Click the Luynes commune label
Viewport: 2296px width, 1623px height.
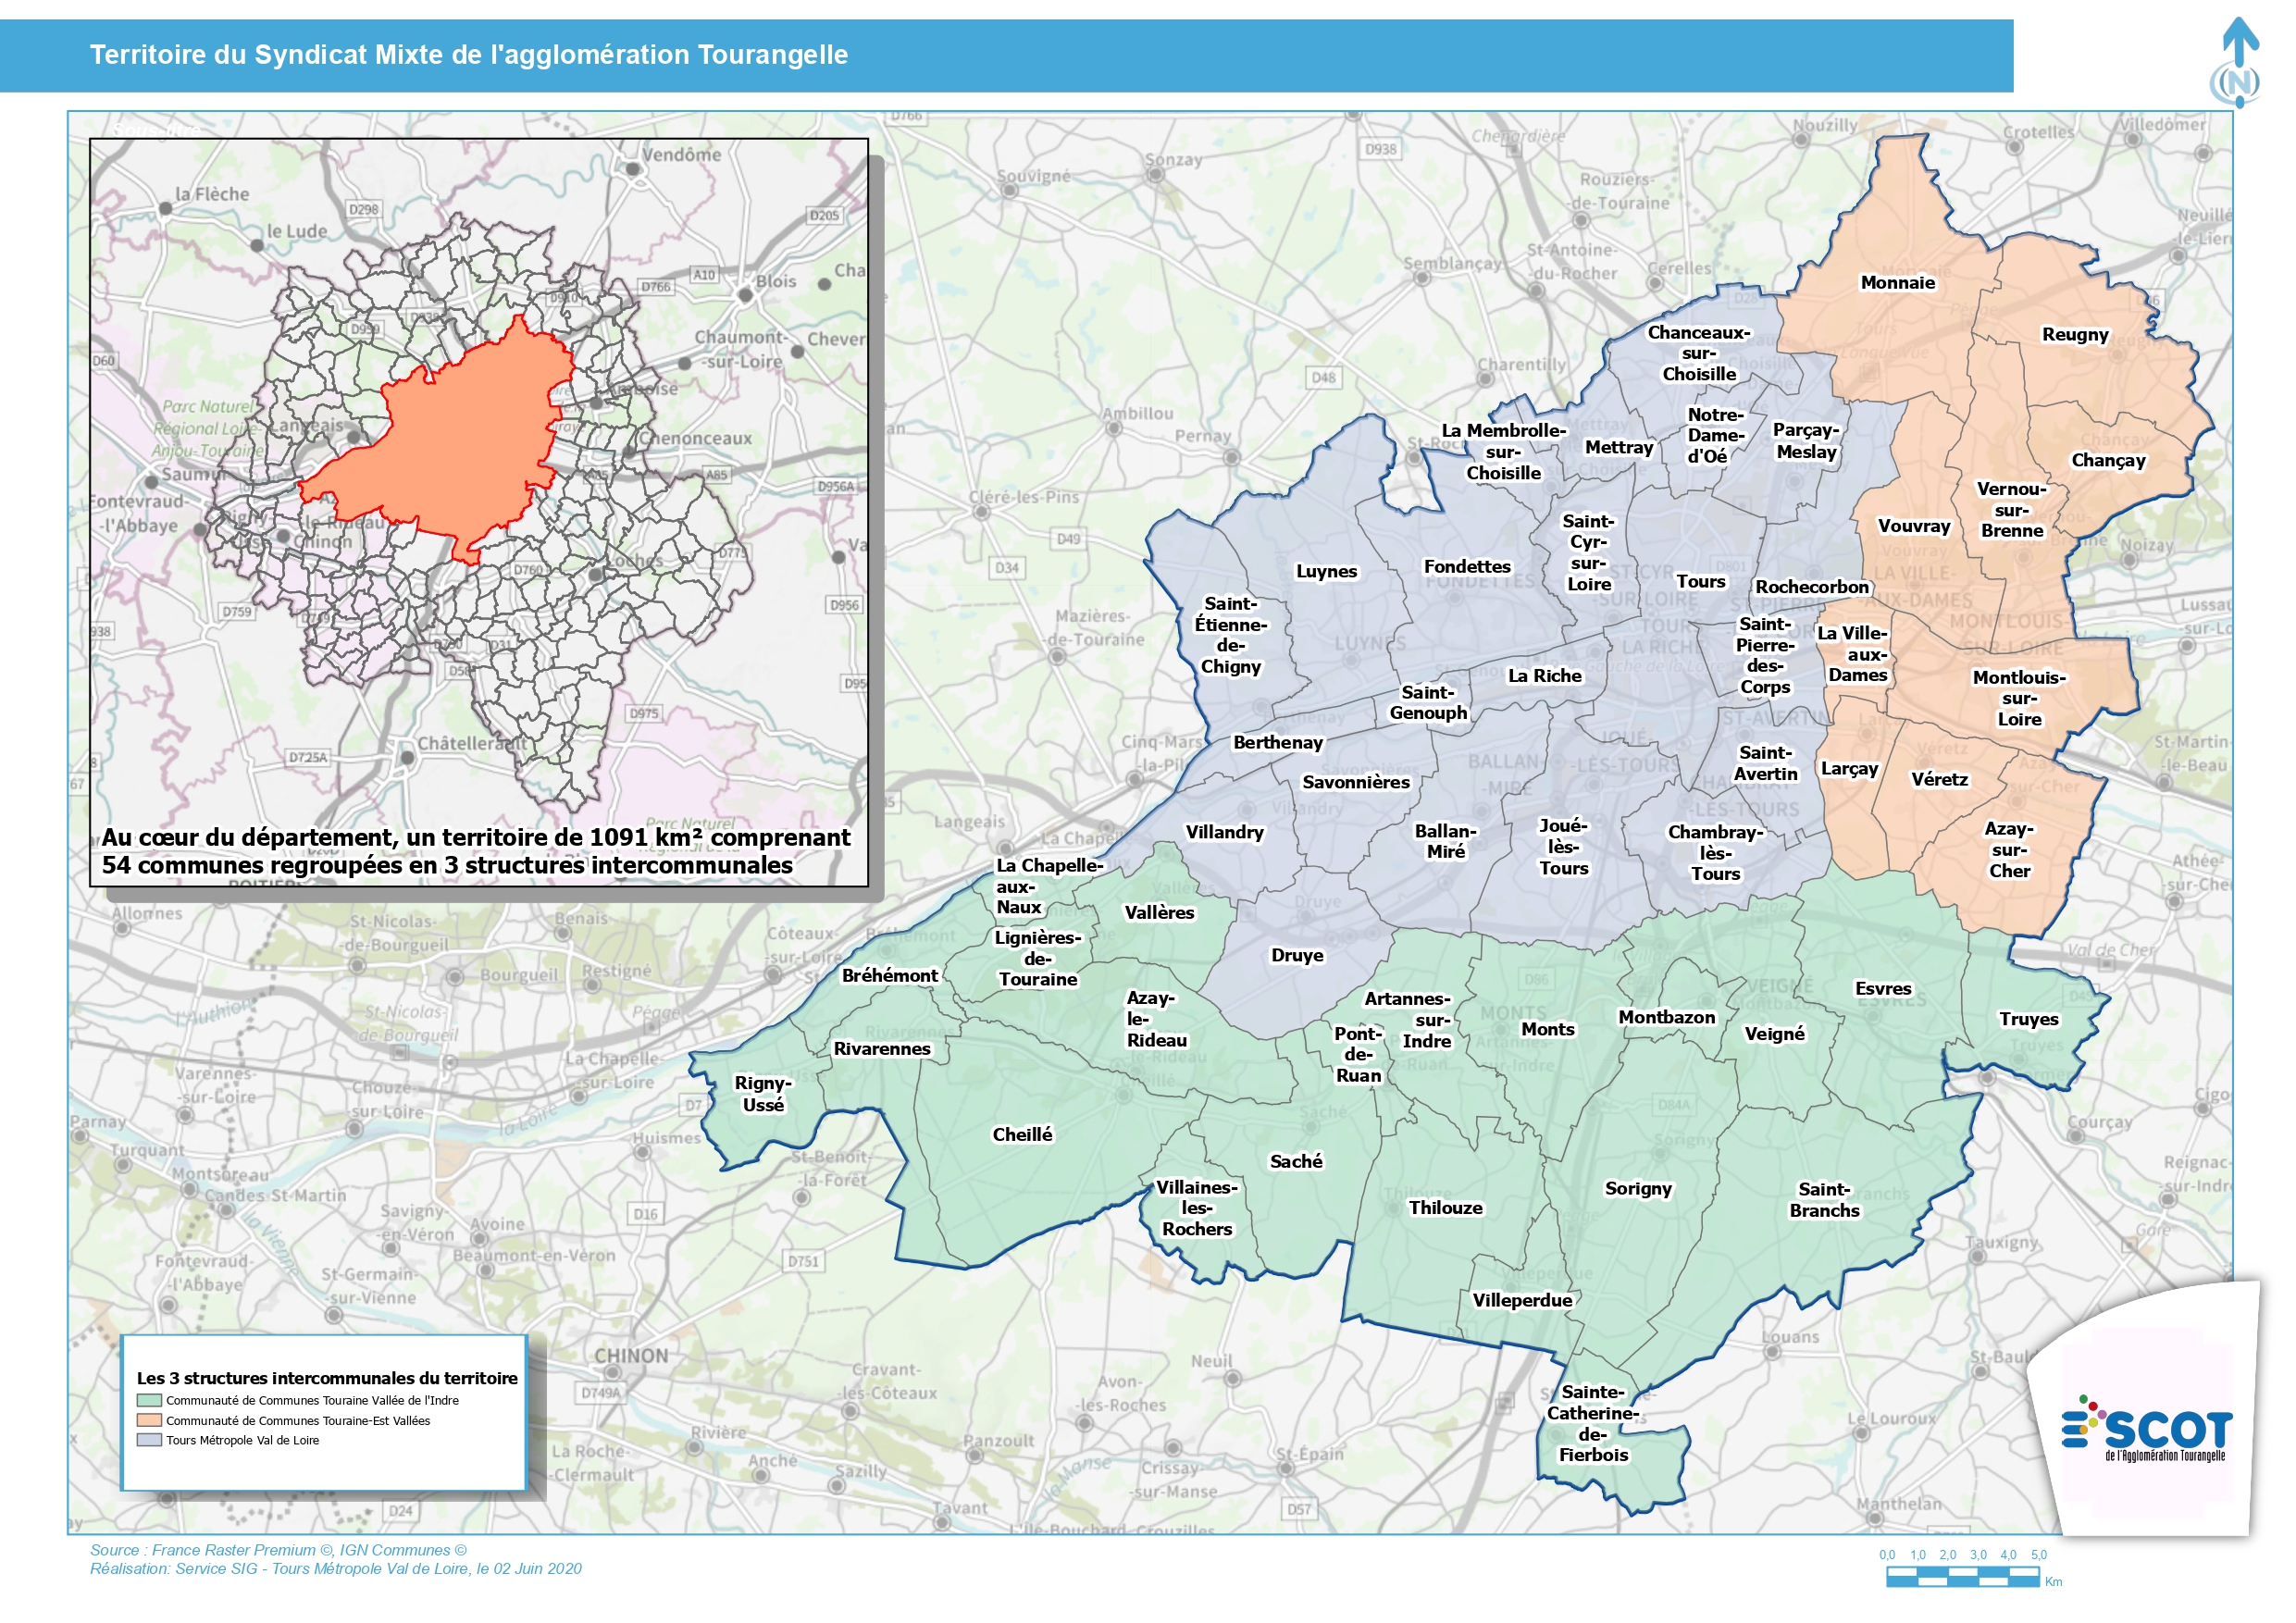1326,572
